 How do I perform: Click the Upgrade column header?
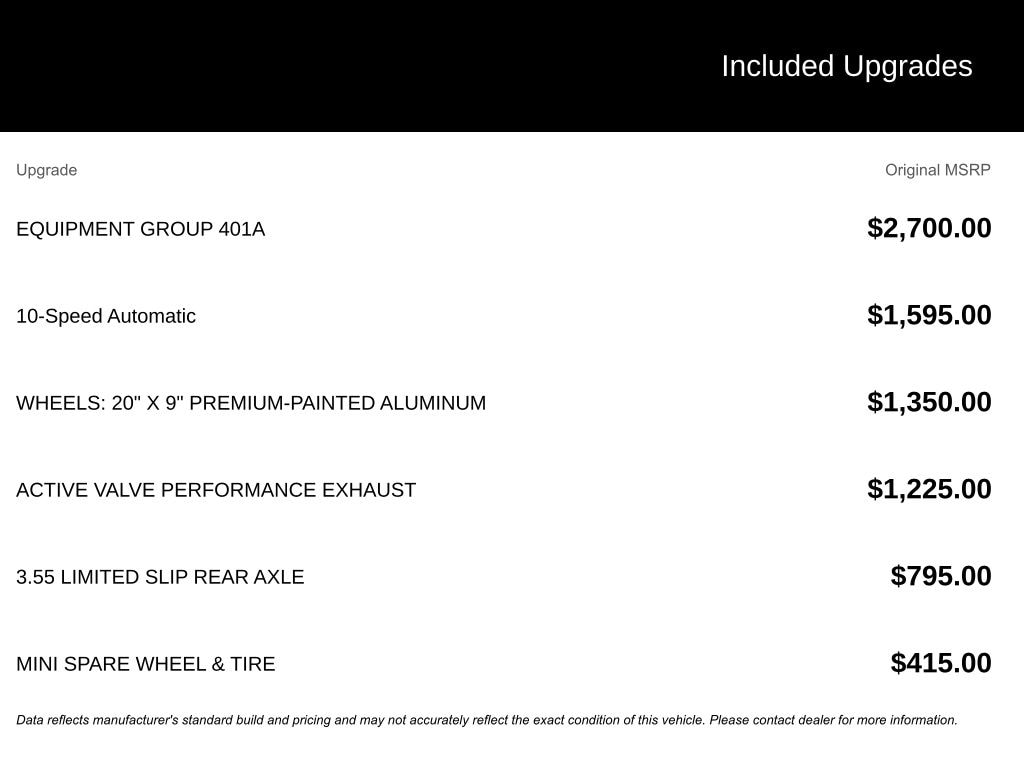pyautogui.click(x=46, y=170)
